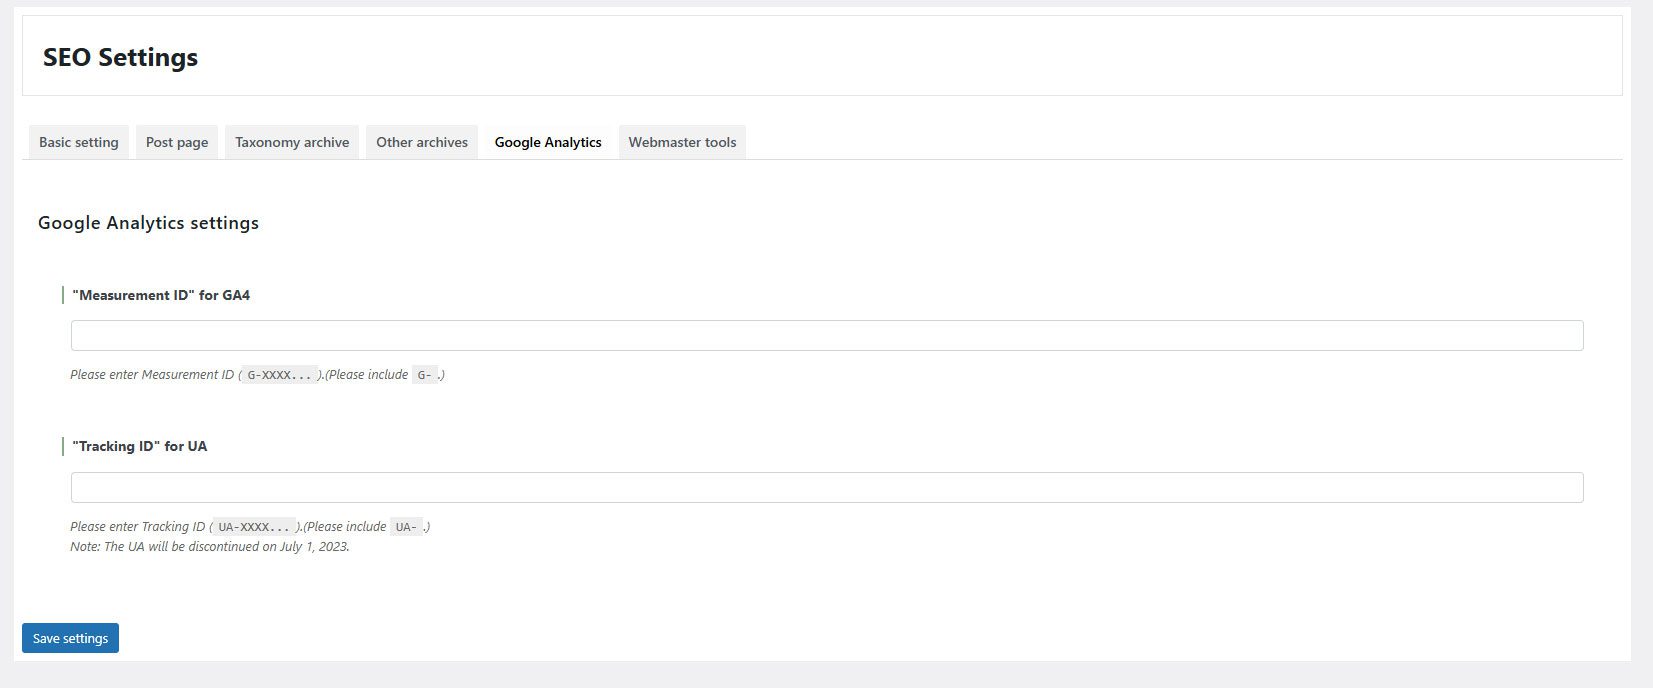Screen dimensions: 1653x688
Task: Focus the GA4 Measurement ID input field
Action: tap(827, 335)
